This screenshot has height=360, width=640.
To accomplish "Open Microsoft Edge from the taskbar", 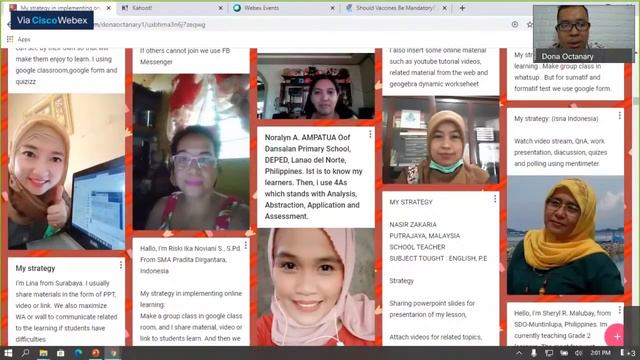I will [x=78, y=353].
